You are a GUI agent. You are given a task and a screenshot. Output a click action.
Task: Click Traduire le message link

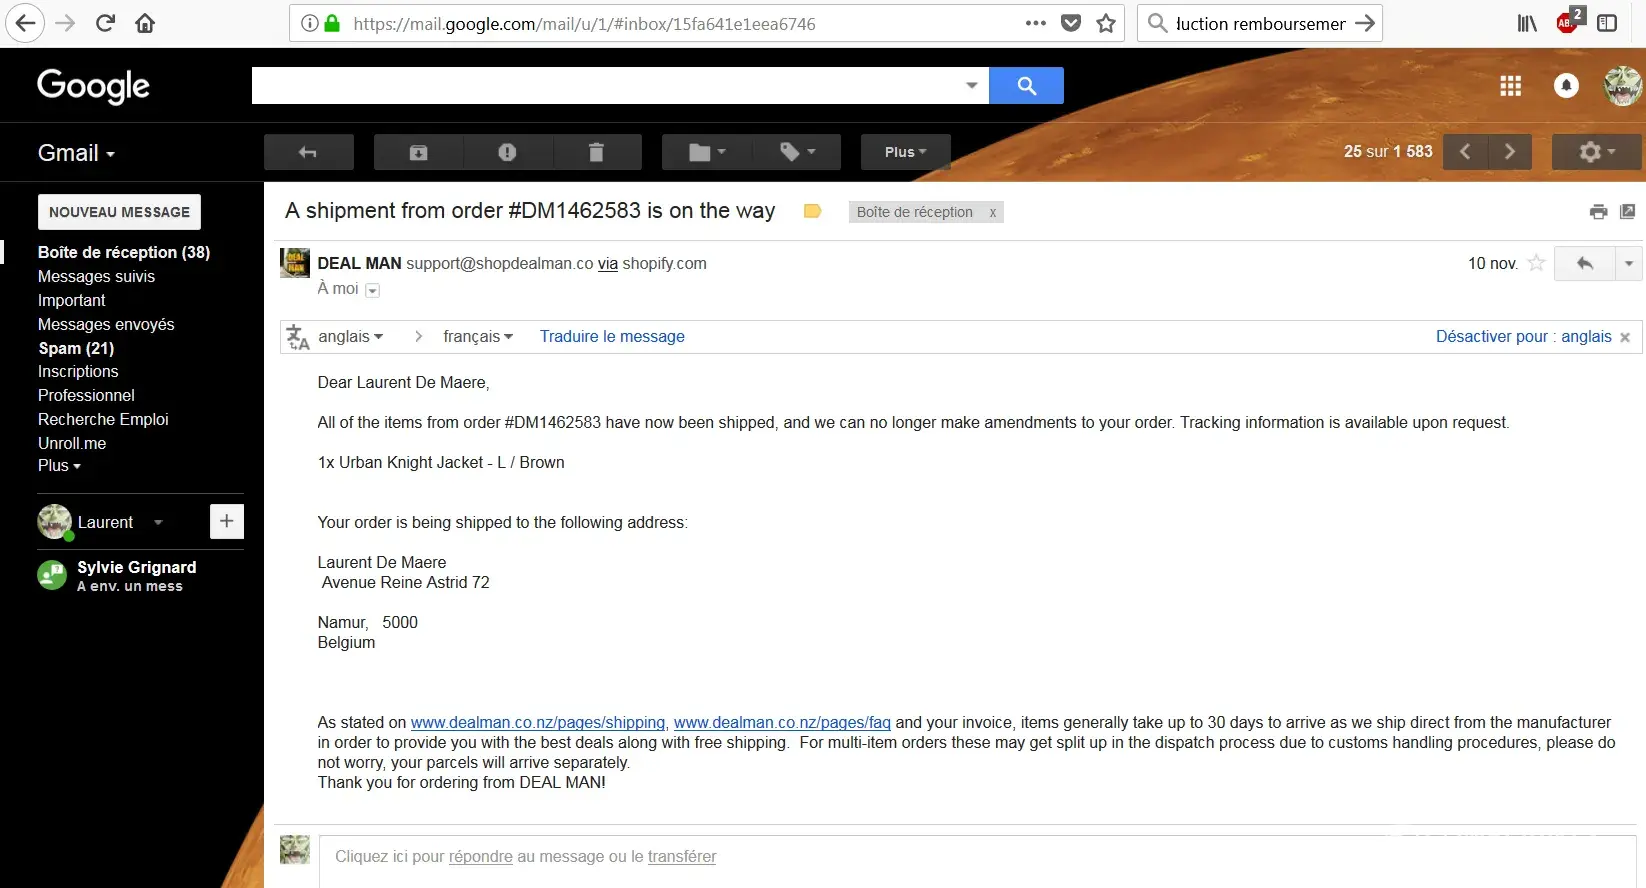point(612,337)
